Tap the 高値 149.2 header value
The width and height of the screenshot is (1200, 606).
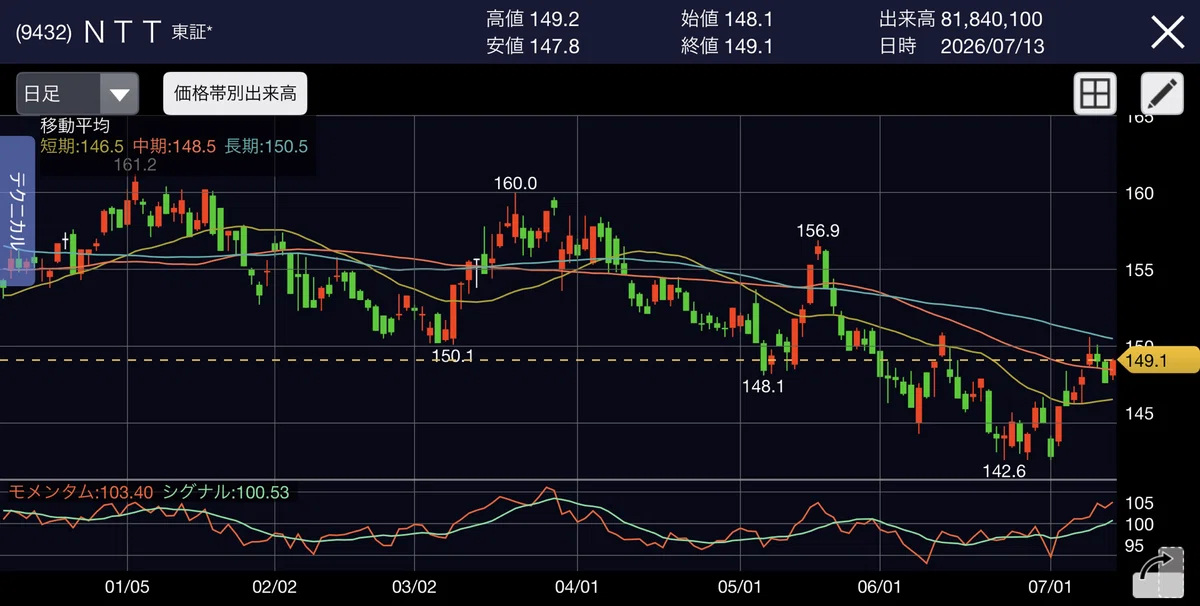click(533, 19)
